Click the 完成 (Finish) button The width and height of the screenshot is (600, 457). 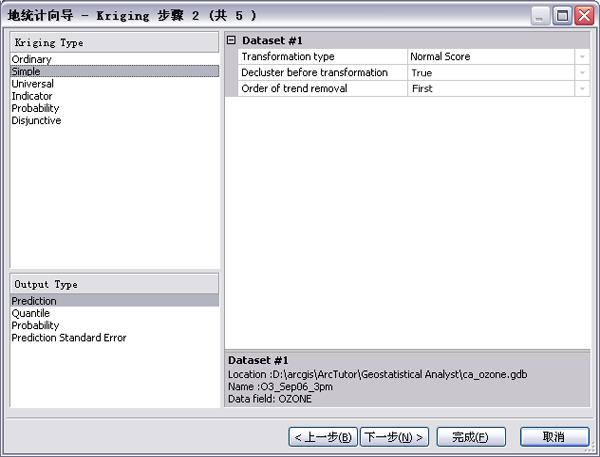tap(470, 437)
